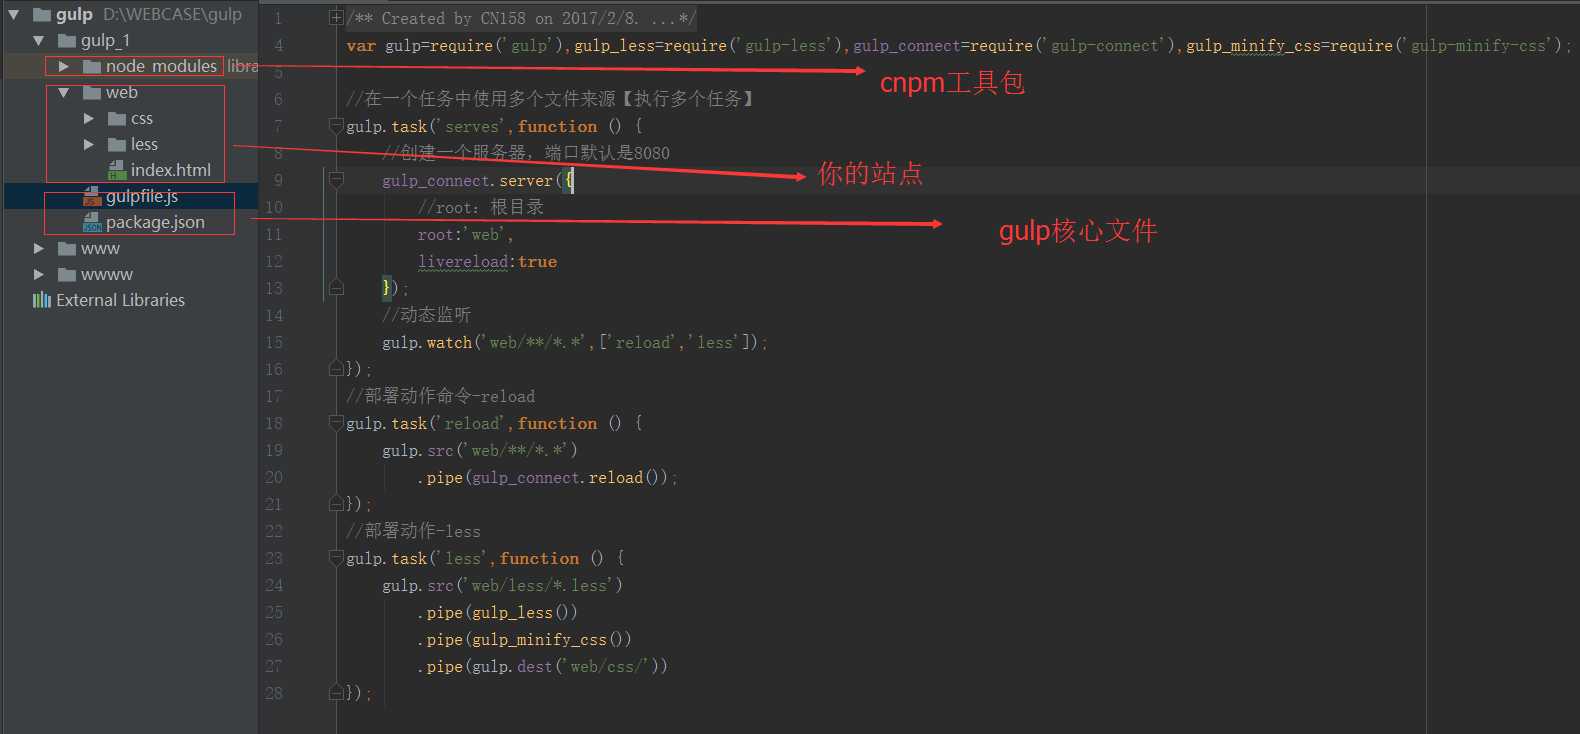The height and width of the screenshot is (734, 1580).
Task: Expand the css folder arrow
Action: coord(89,119)
